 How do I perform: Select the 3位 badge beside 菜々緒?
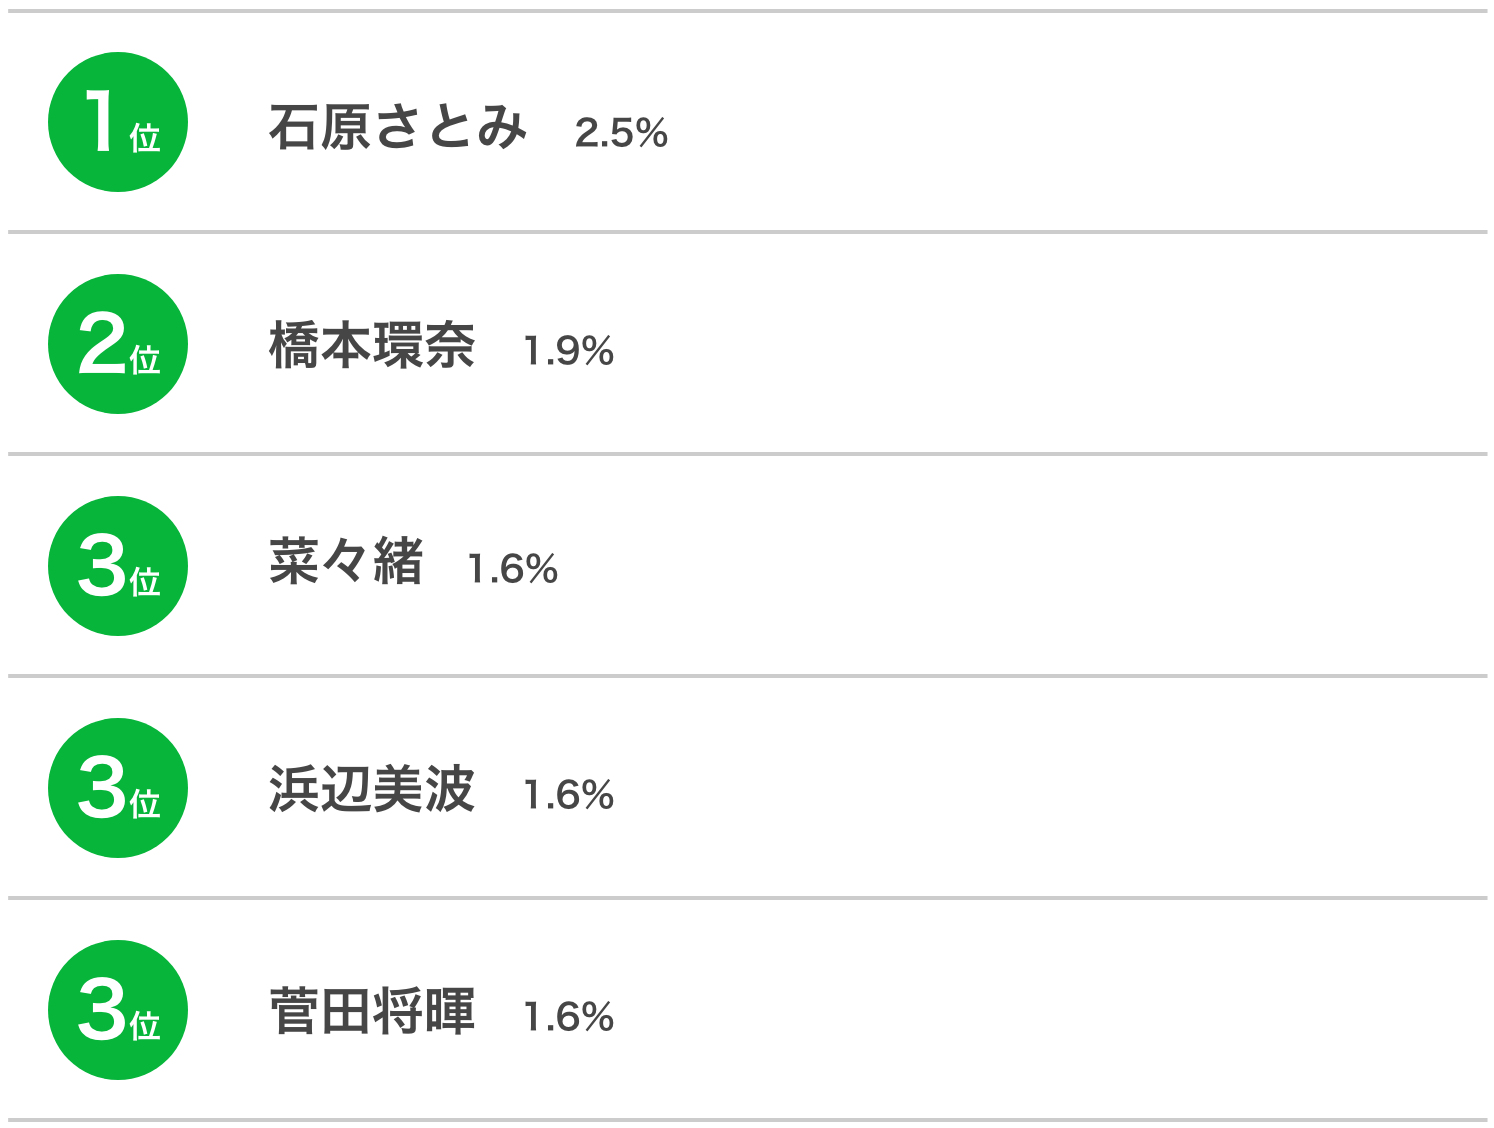pos(118,566)
